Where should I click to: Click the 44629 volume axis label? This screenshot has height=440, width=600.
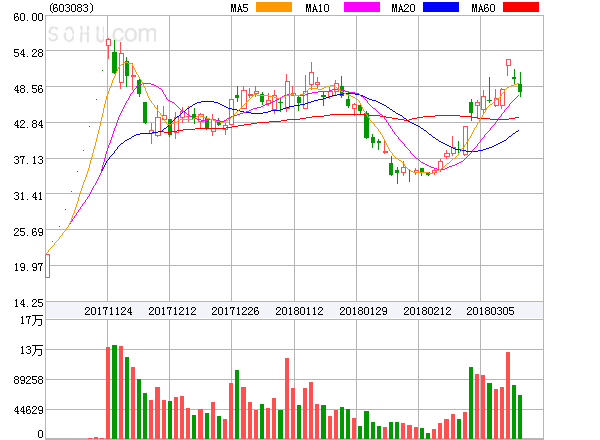pos(28,410)
